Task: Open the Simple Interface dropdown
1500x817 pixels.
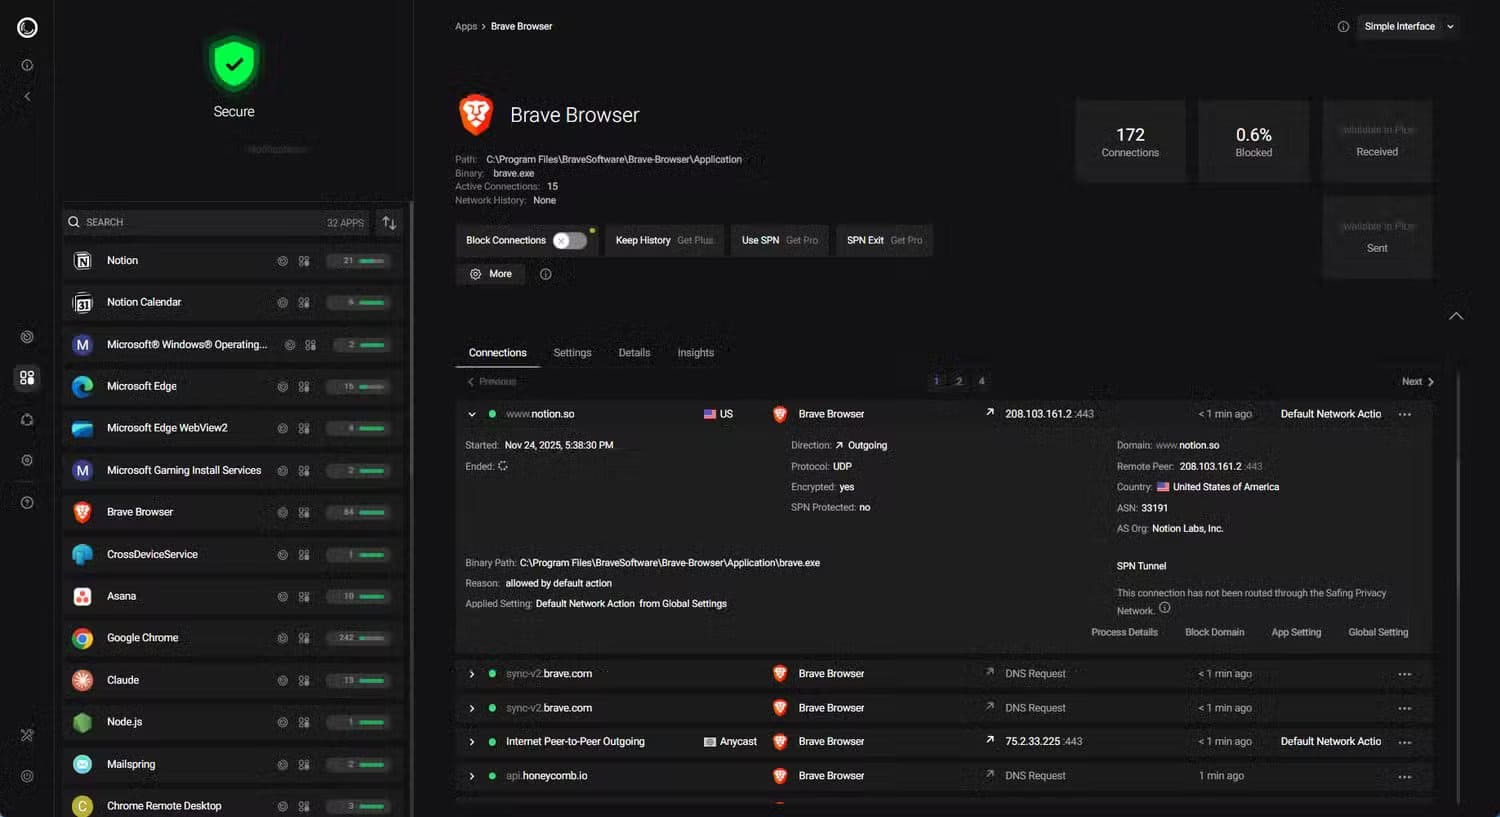Action: point(1407,26)
